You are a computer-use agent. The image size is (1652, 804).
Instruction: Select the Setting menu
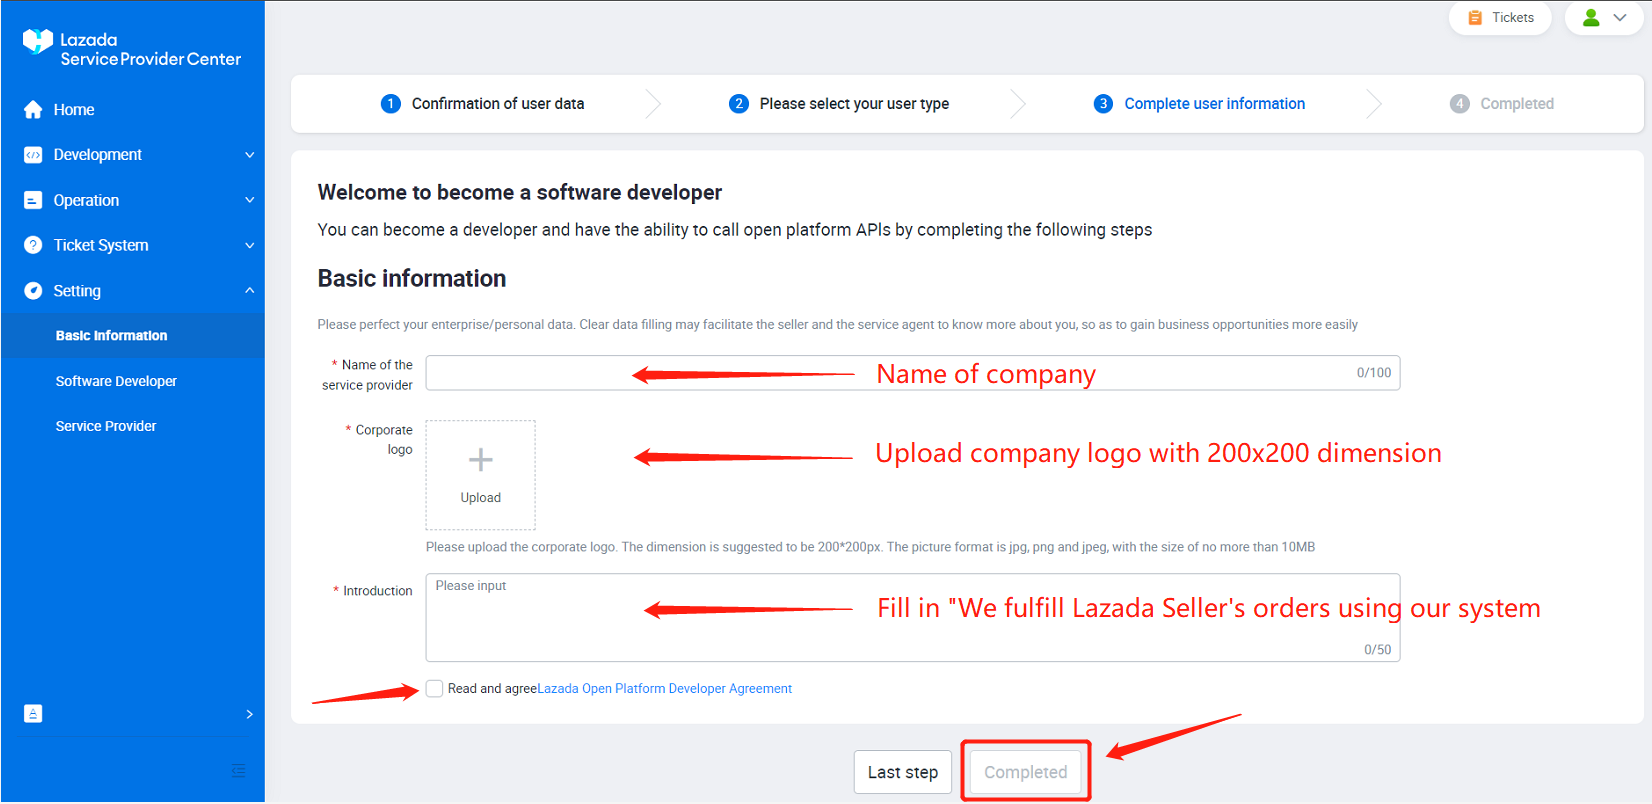point(132,291)
